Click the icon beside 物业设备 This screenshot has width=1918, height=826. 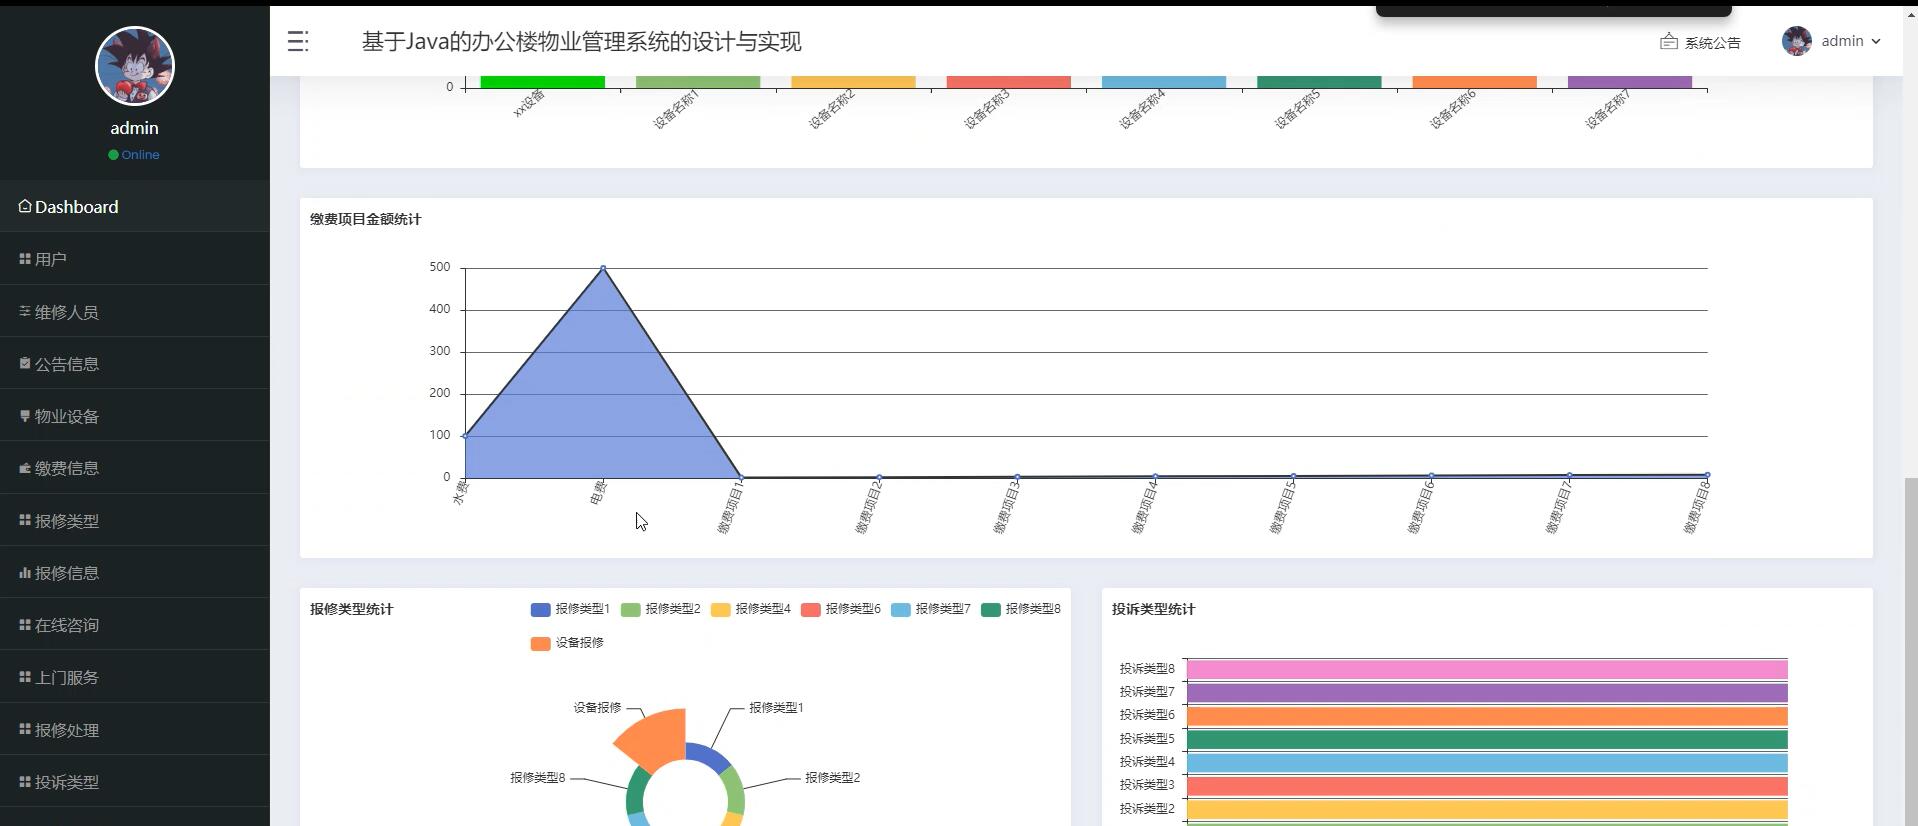tap(25, 416)
